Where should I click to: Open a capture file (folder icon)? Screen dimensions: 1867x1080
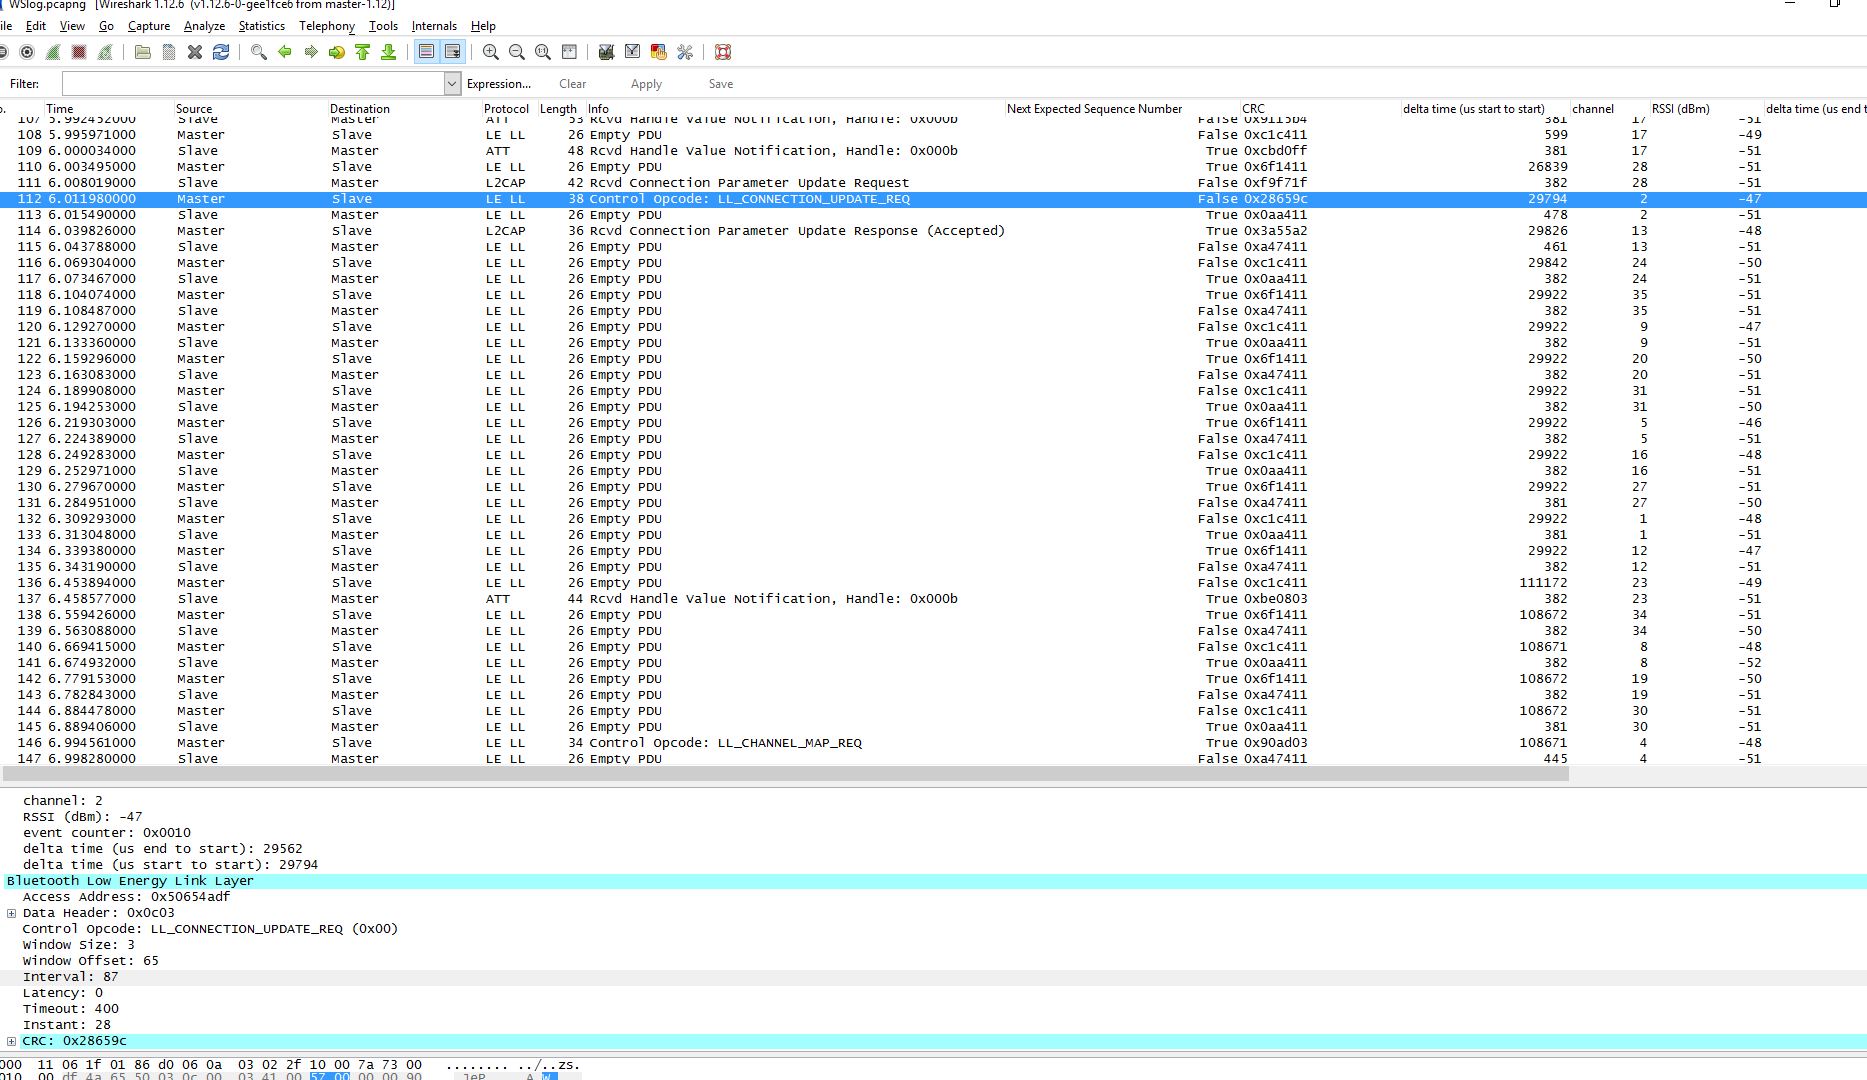coord(143,52)
